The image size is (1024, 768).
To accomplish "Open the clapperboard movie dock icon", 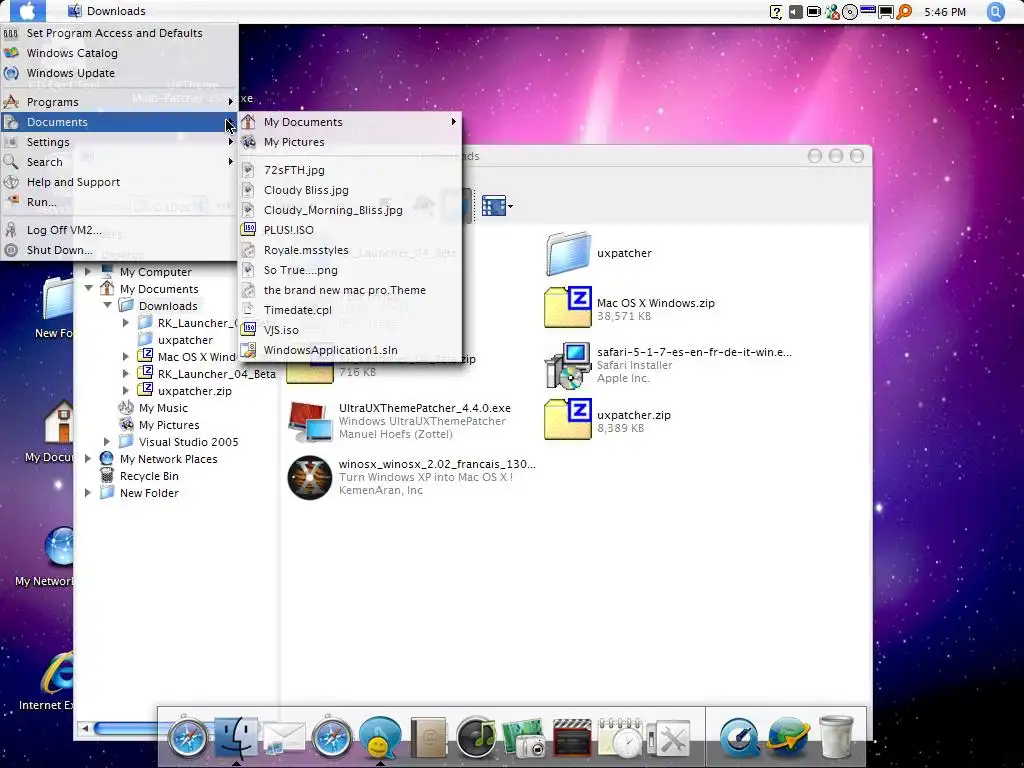I will [572, 738].
